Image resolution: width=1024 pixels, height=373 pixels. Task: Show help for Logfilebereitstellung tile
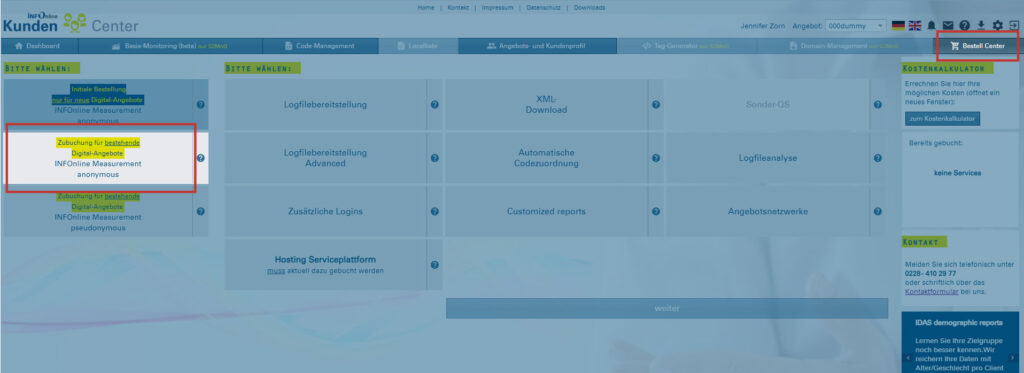coord(434,105)
